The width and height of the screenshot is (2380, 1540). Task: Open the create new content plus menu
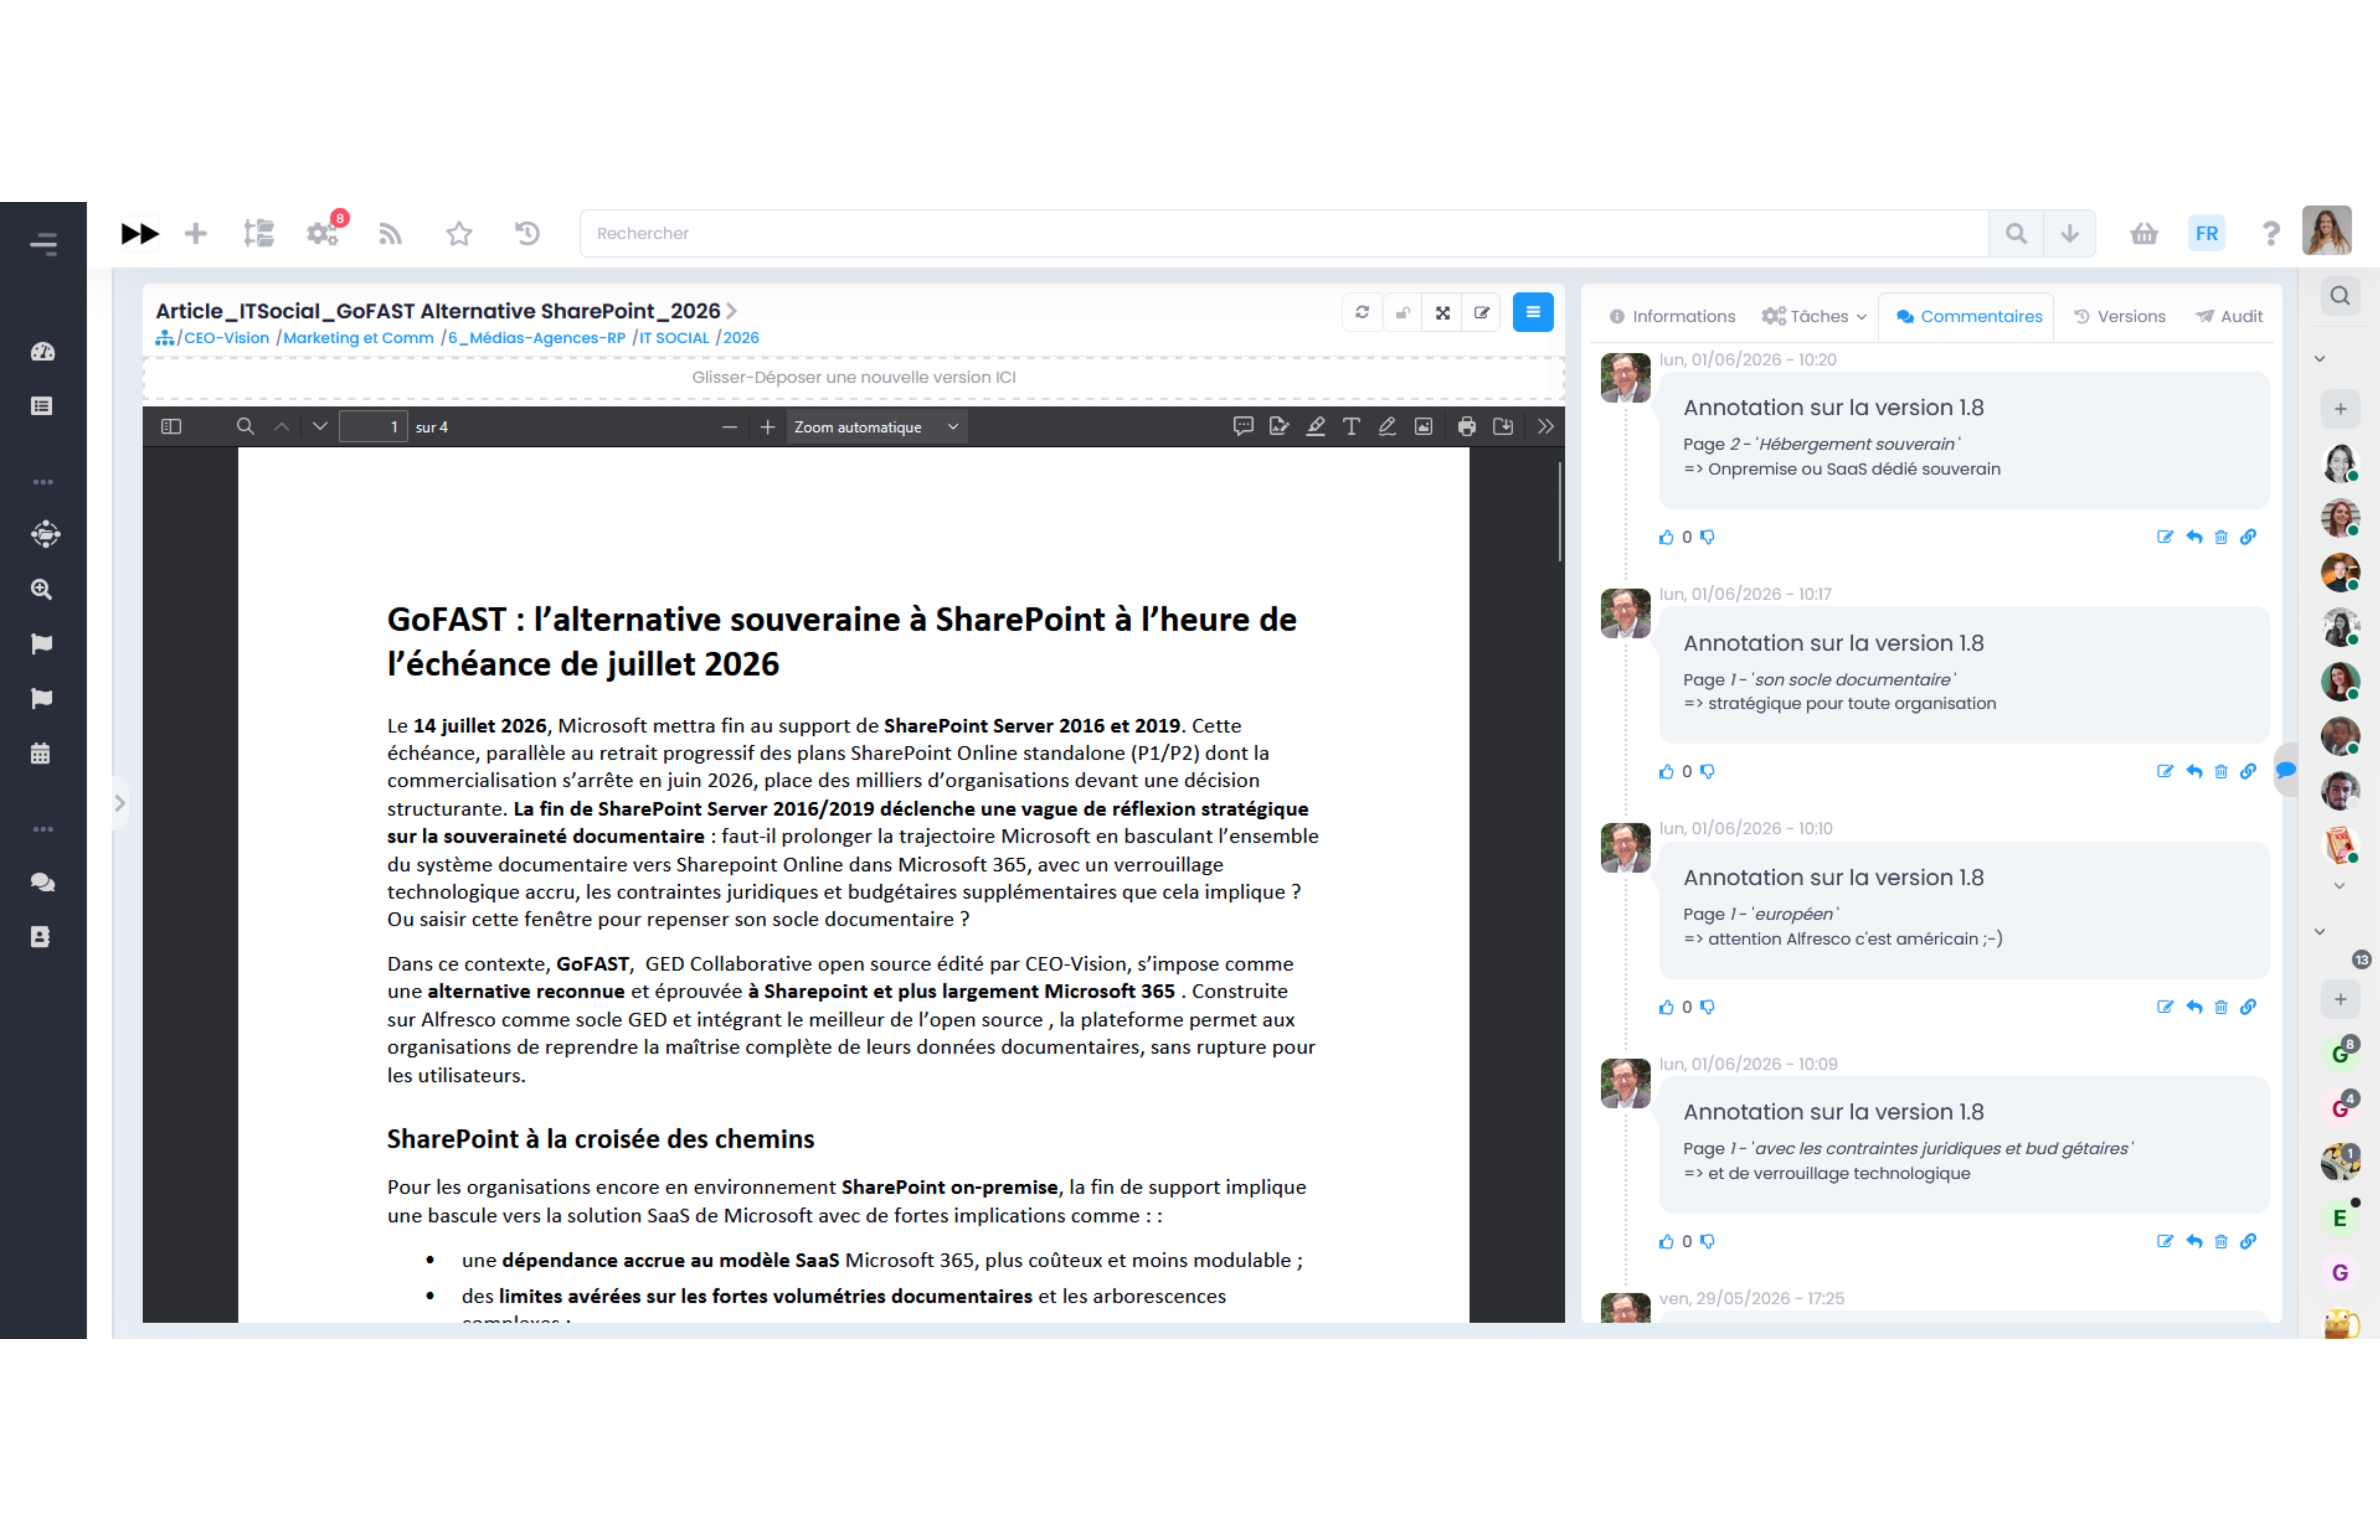[x=196, y=233]
